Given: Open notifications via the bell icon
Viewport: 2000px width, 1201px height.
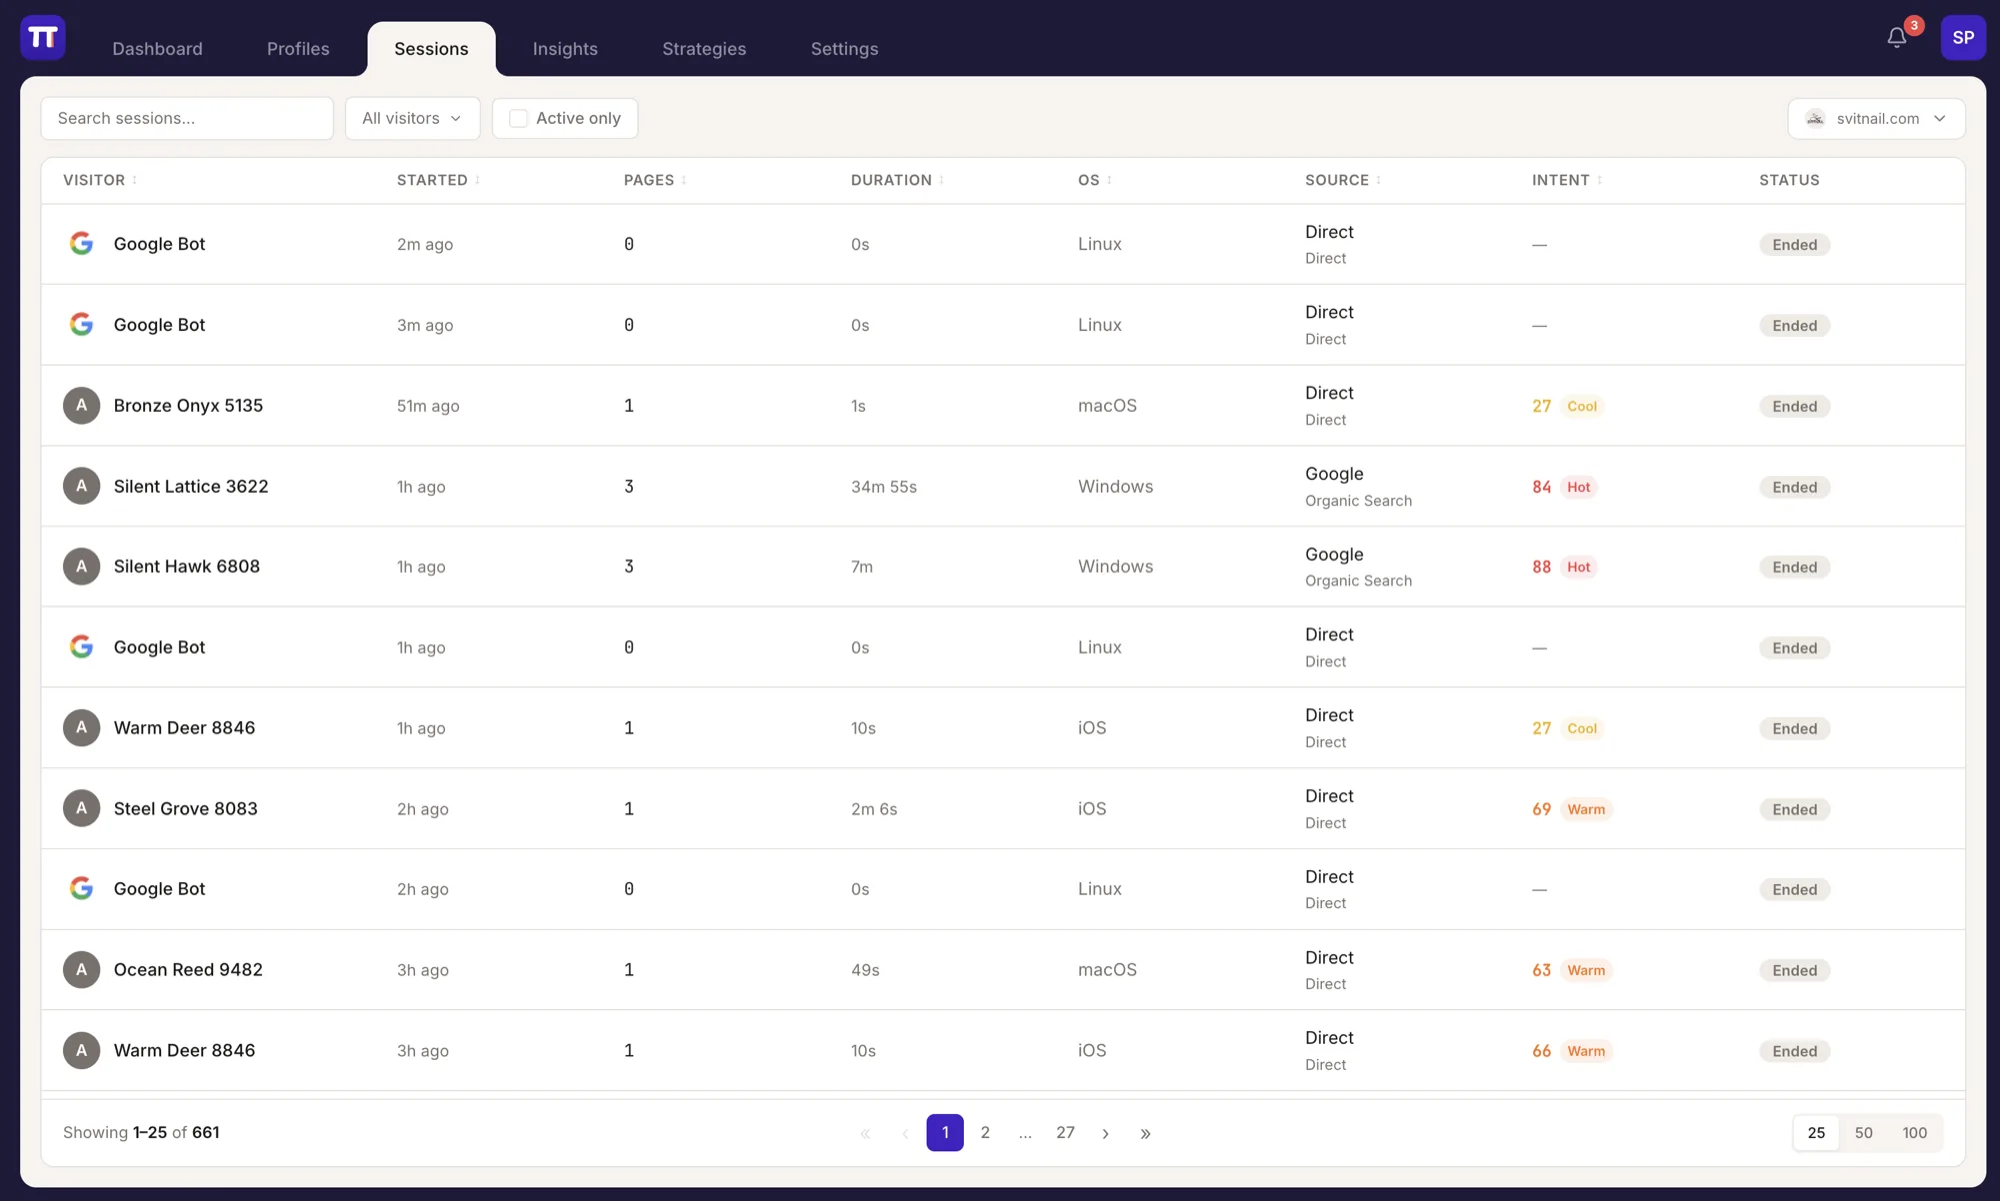Looking at the screenshot, I should pos(1897,37).
